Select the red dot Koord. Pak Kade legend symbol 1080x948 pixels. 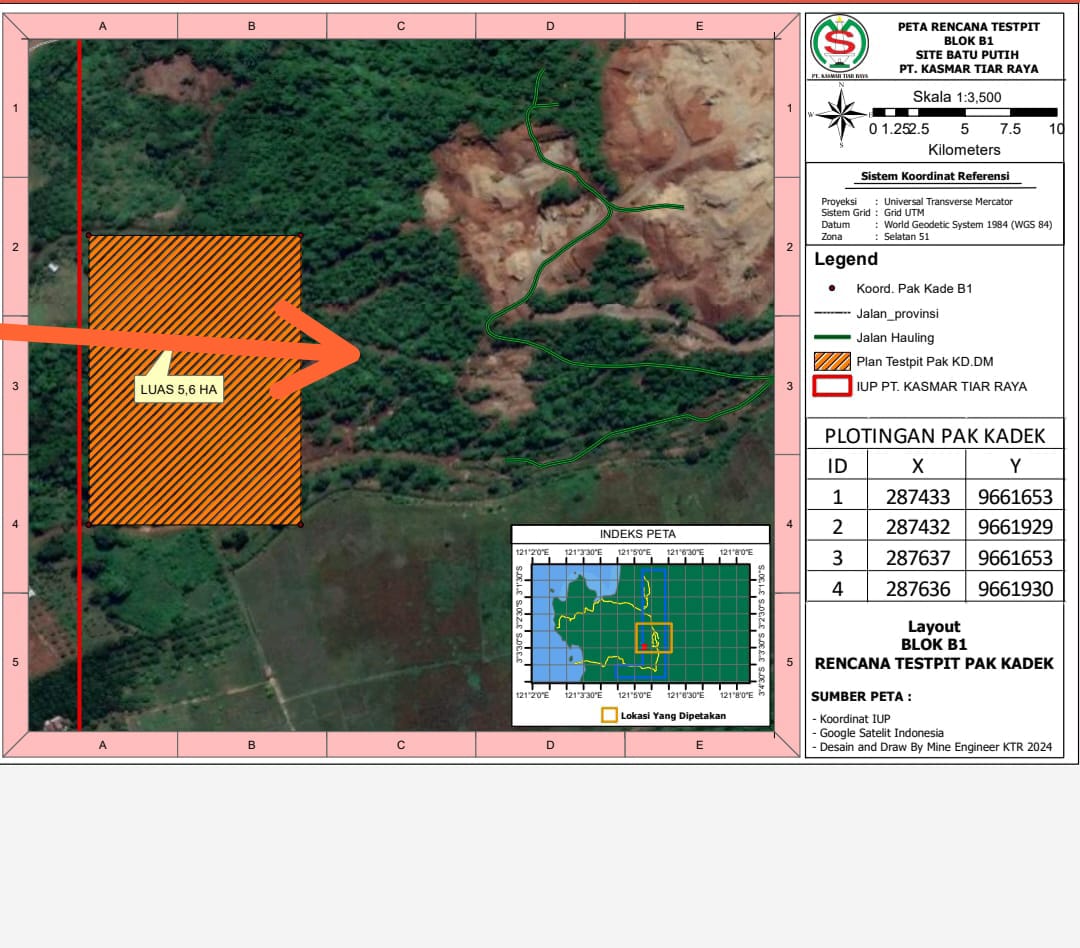(x=832, y=288)
